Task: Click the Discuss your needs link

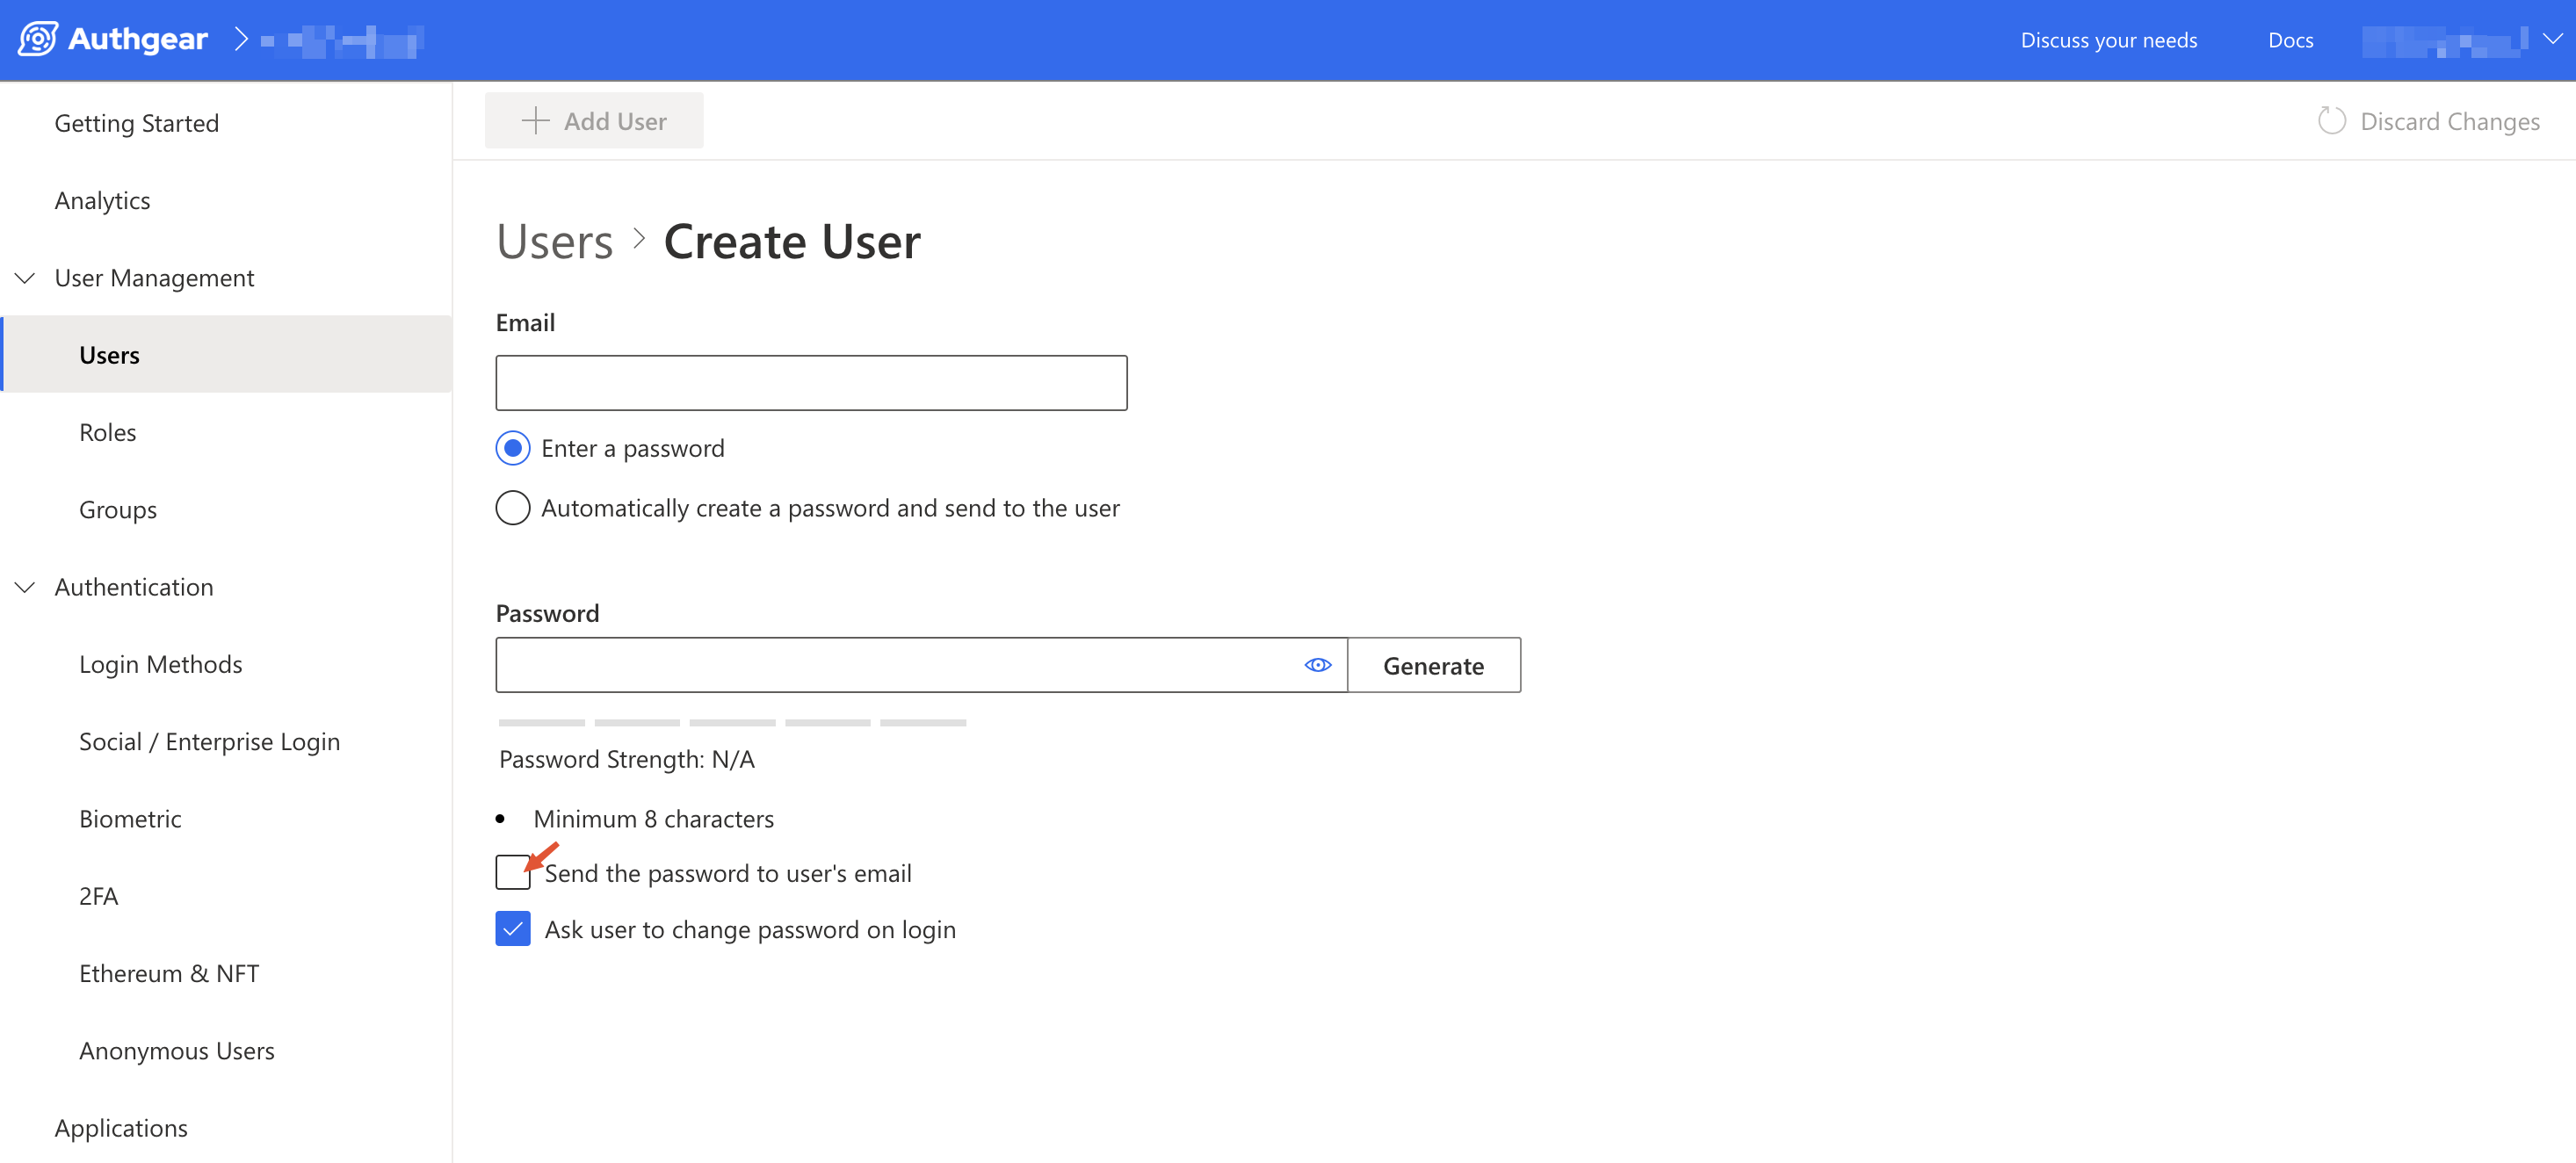Action: pyautogui.click(x=2108, y=40)
